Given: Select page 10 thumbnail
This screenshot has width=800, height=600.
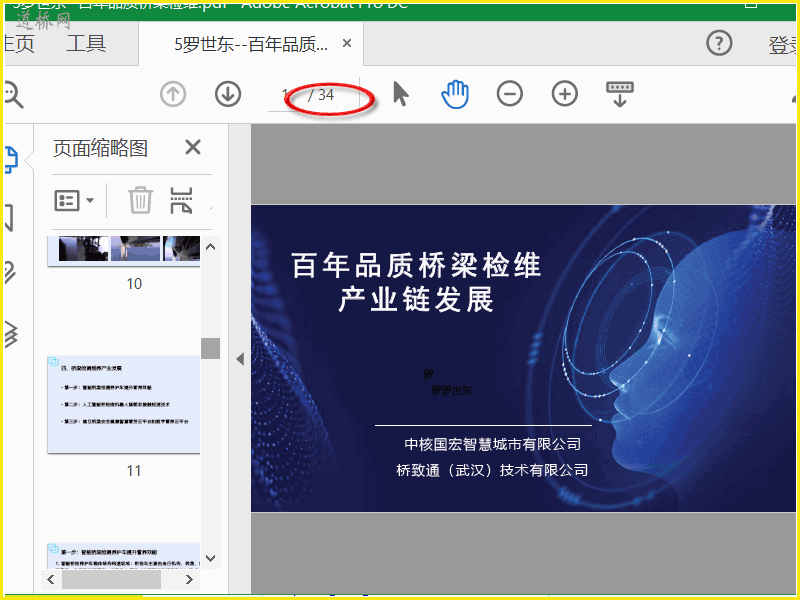Looking at the screenshot, I should click(x=124, y=251).
